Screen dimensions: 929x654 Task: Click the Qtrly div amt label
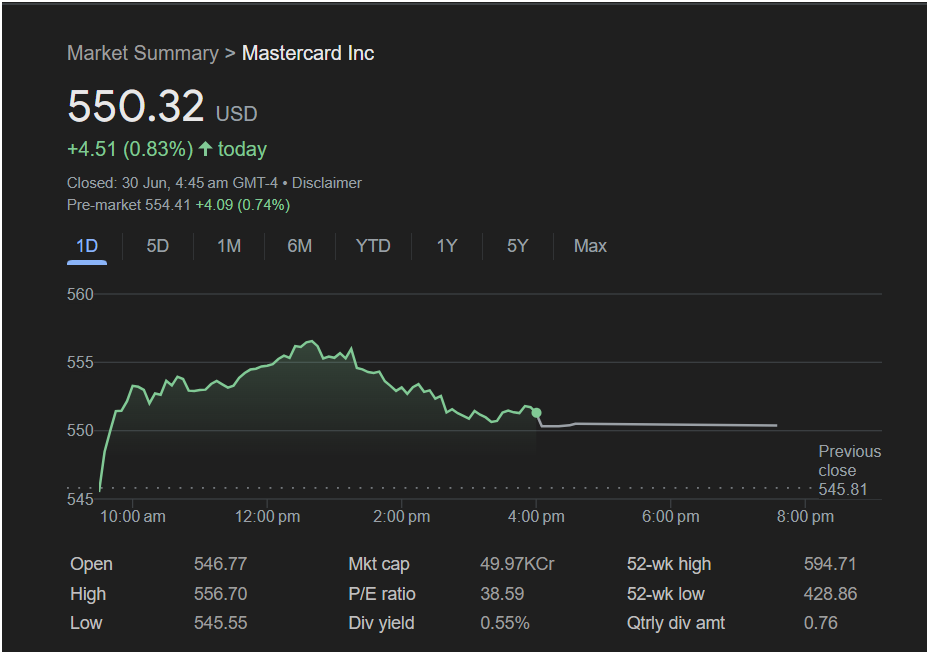[676, 623]
